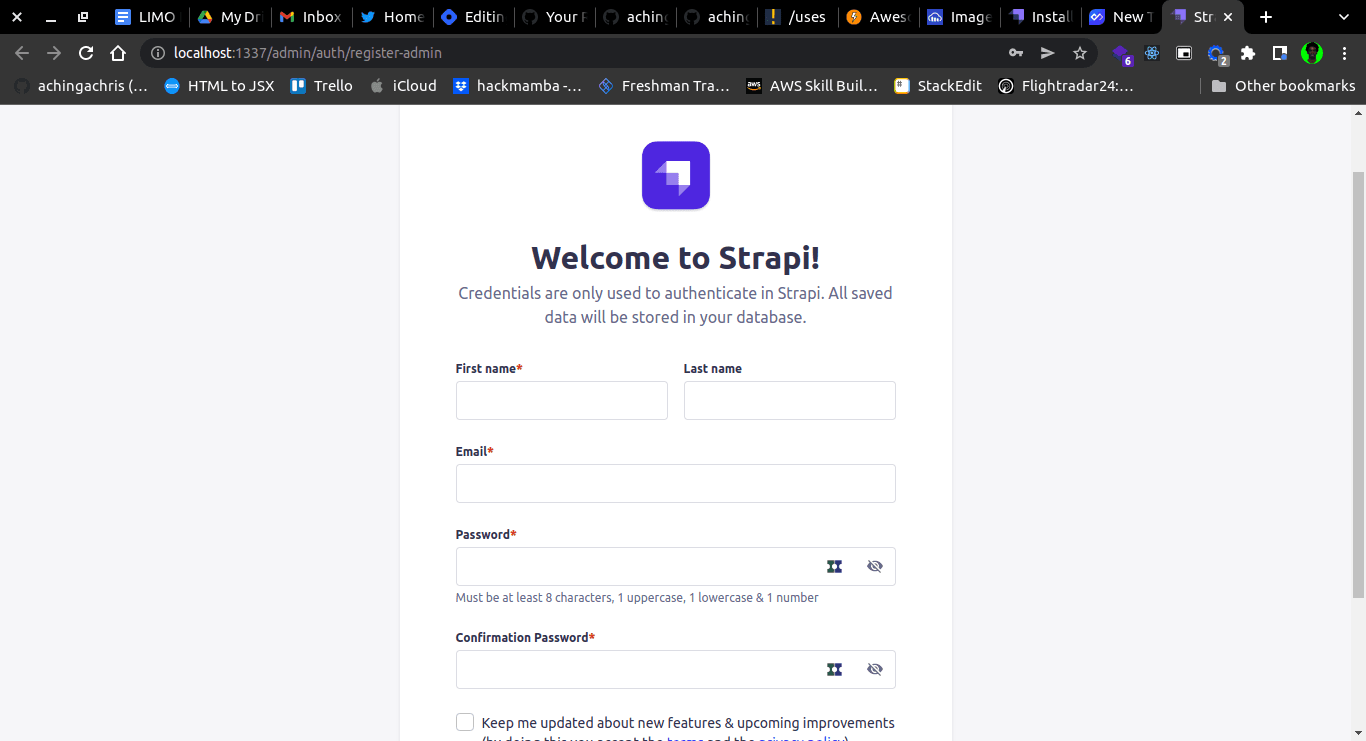Go forward in browser history

[x=54, y=53]
